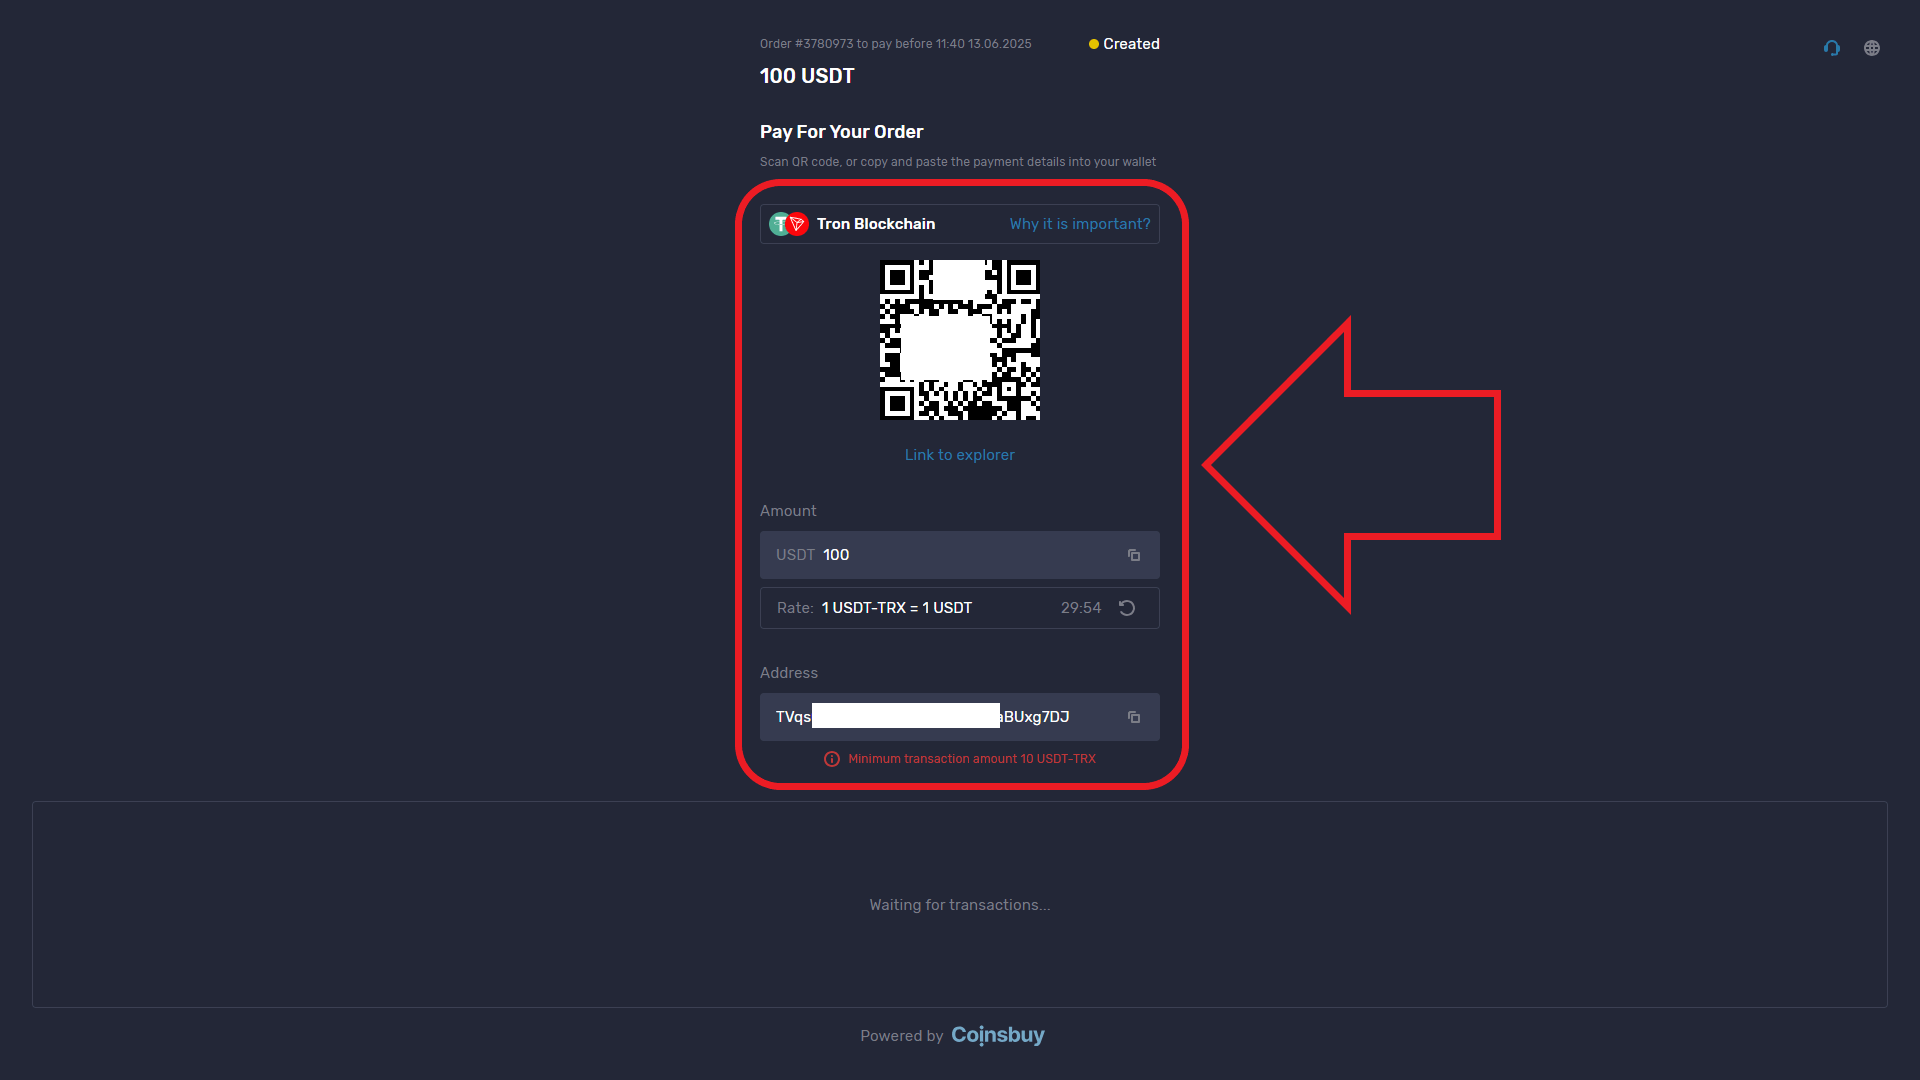Refresh the exchange rate
This screenshot has height=1080, width=1920.
point(1127,608)
